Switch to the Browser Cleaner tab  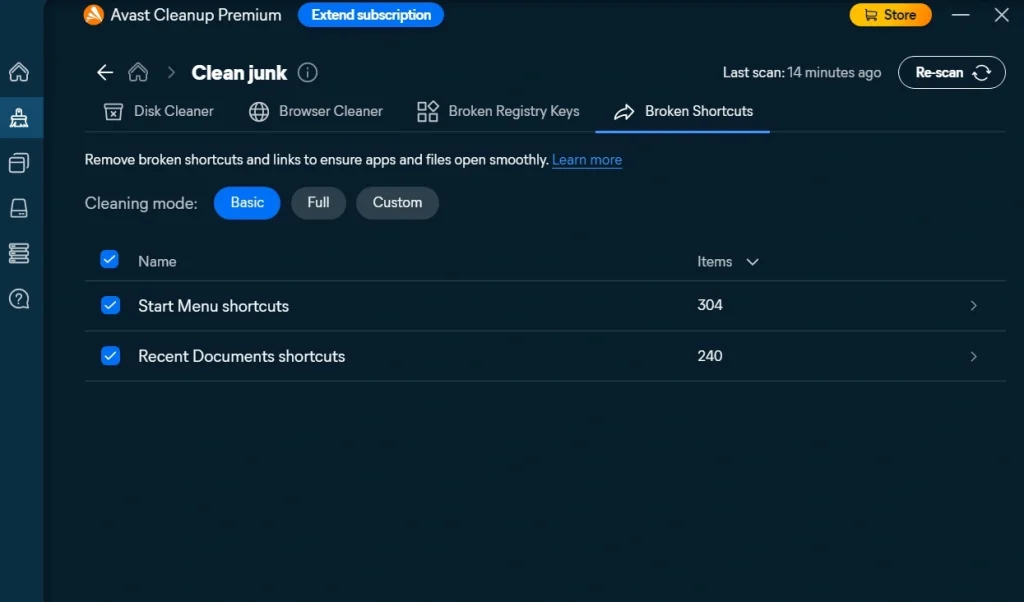pyautogui.click(x=316, y=112)
